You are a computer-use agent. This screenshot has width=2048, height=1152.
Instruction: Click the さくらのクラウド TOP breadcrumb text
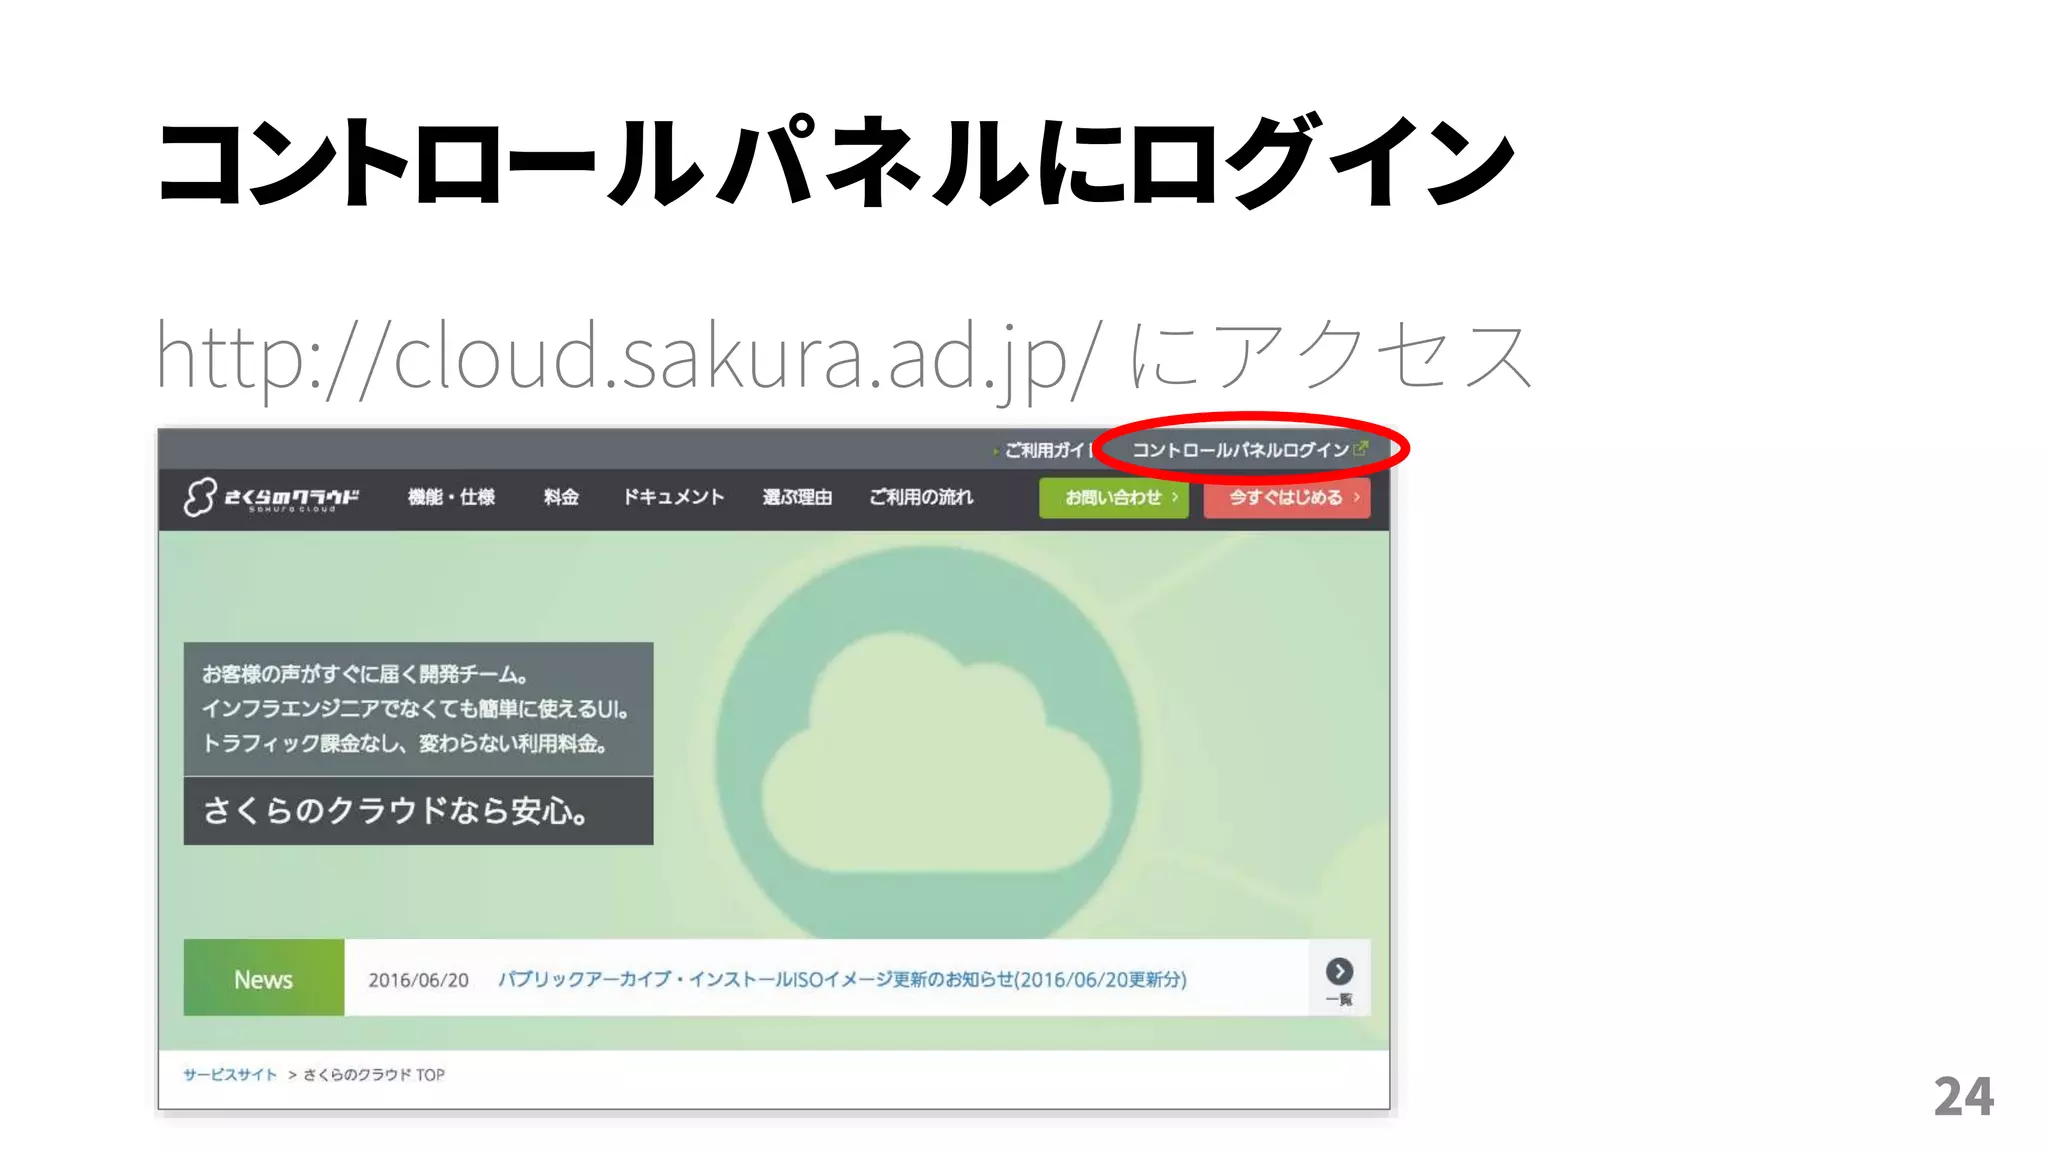pos(374,1075)
